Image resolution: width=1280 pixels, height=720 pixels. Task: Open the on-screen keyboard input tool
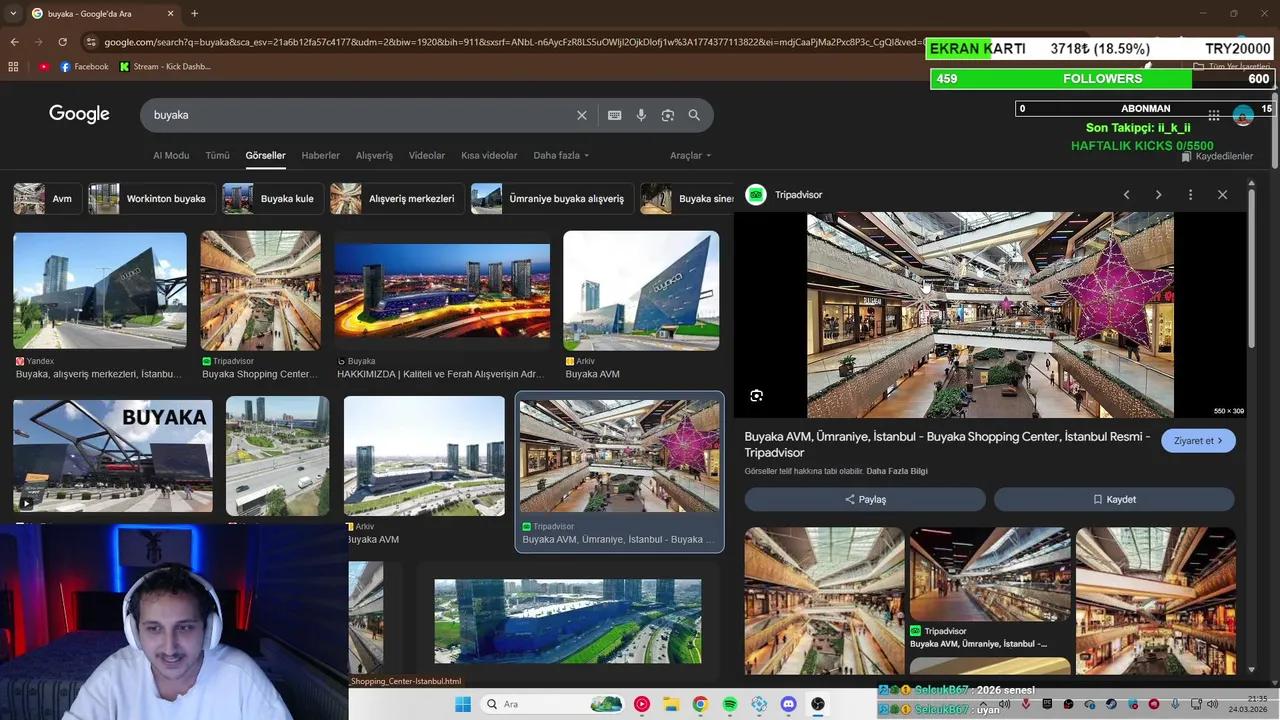point(615,115)
